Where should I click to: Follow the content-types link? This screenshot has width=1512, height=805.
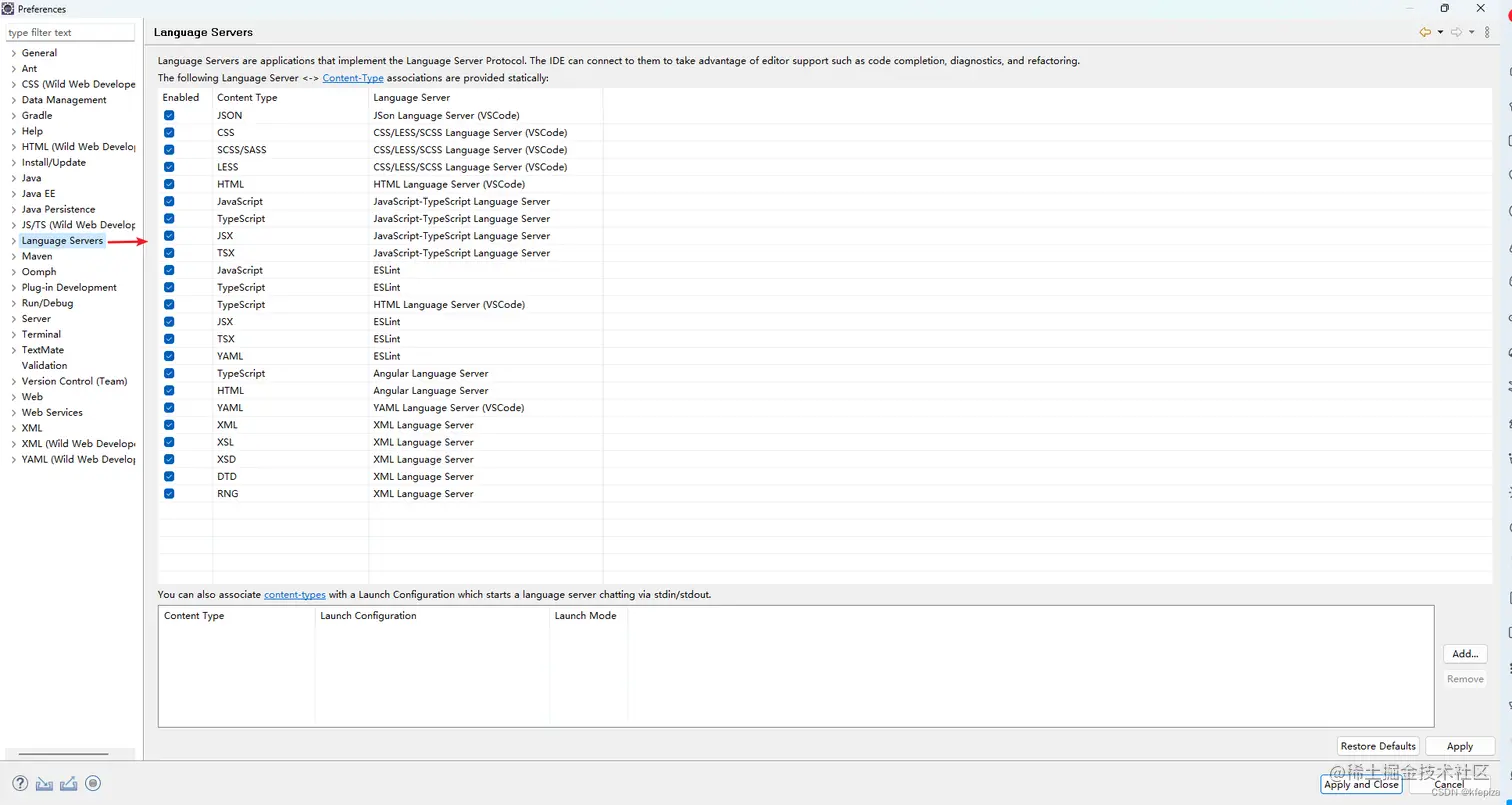pos(295,595)
